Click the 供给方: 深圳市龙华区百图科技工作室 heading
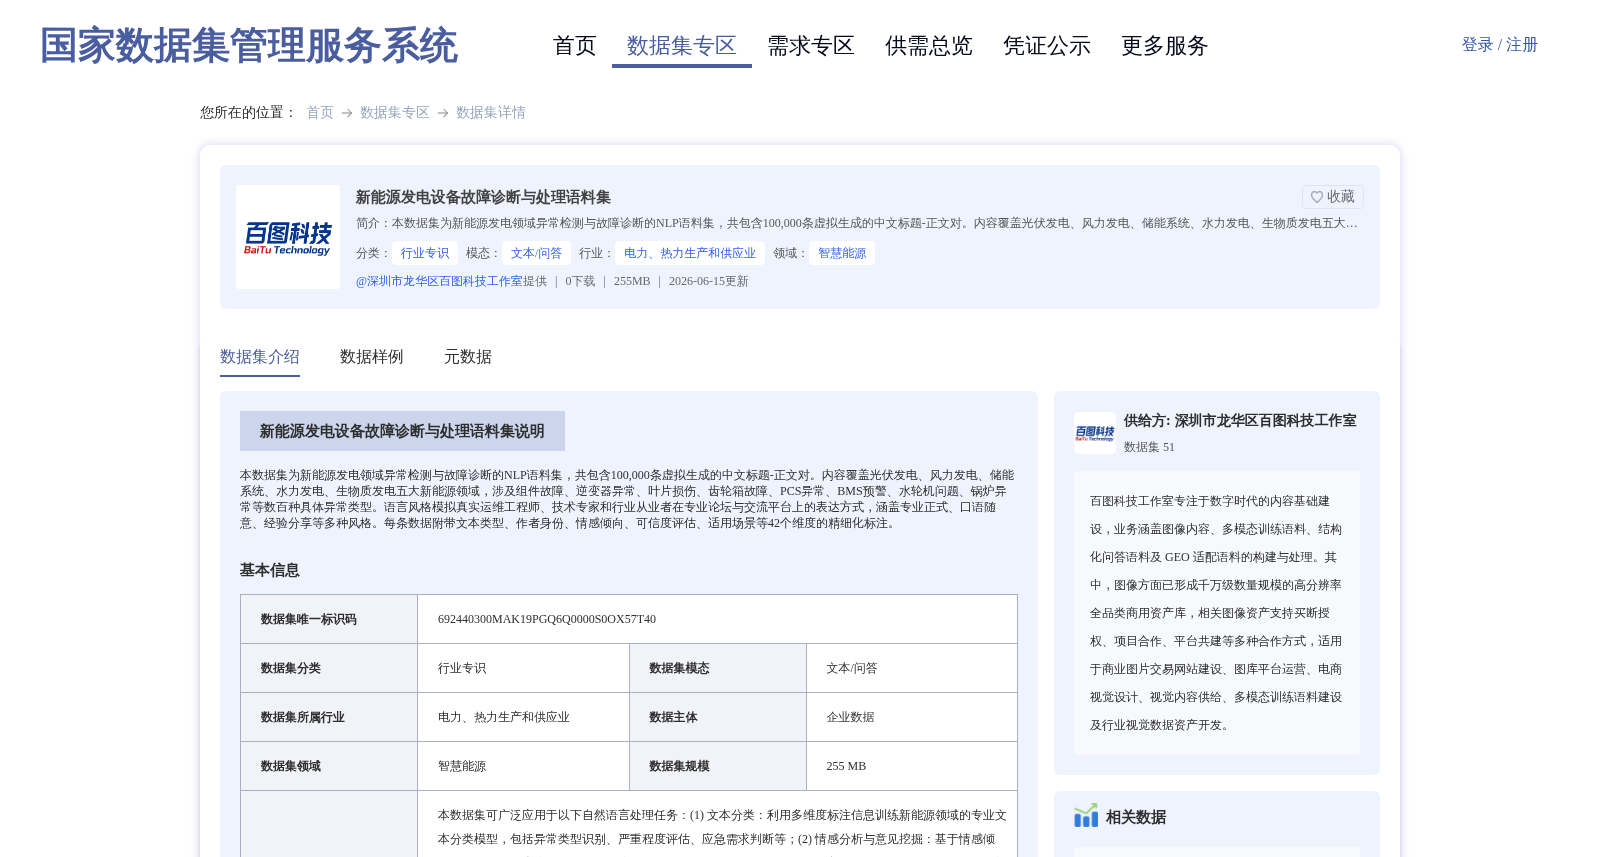1600x857 pixels. (1240, 421)
